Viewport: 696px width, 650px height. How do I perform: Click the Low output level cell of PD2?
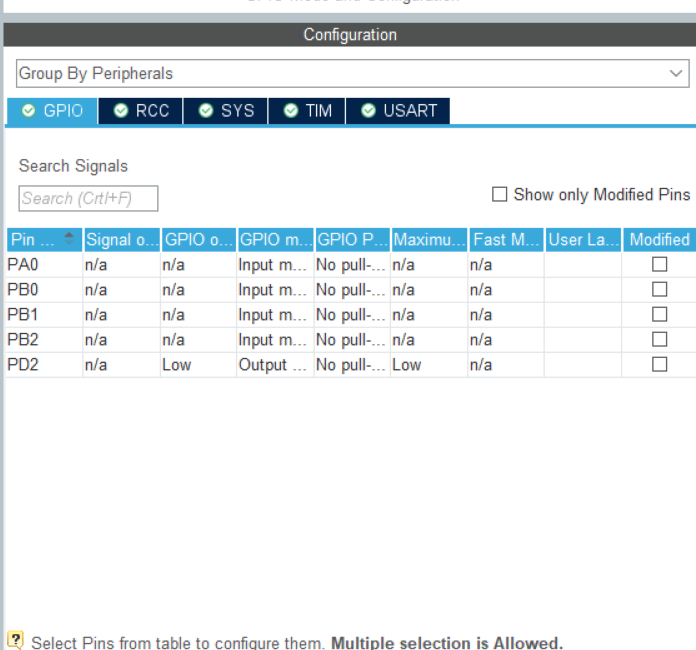[198, 365]
